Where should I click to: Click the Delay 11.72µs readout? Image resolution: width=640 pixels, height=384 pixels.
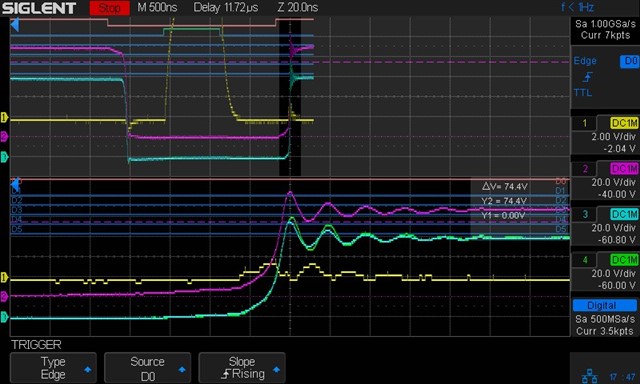(x=226, y=7)
